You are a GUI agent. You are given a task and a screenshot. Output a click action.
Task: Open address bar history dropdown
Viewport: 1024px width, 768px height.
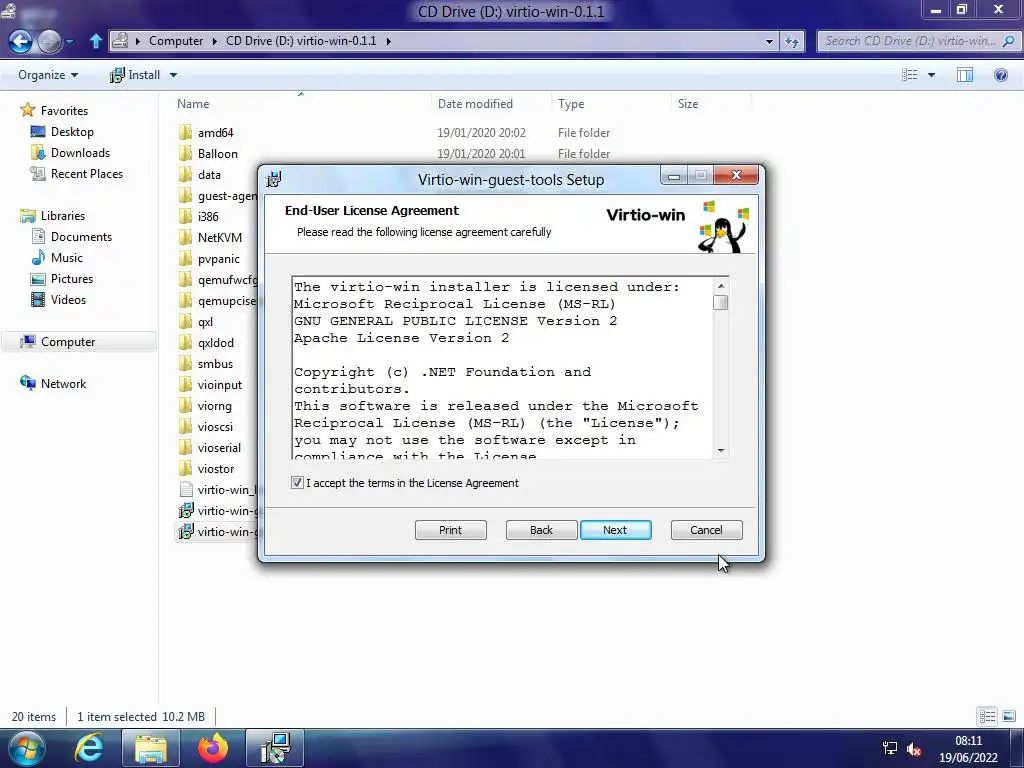click(769, 41)
